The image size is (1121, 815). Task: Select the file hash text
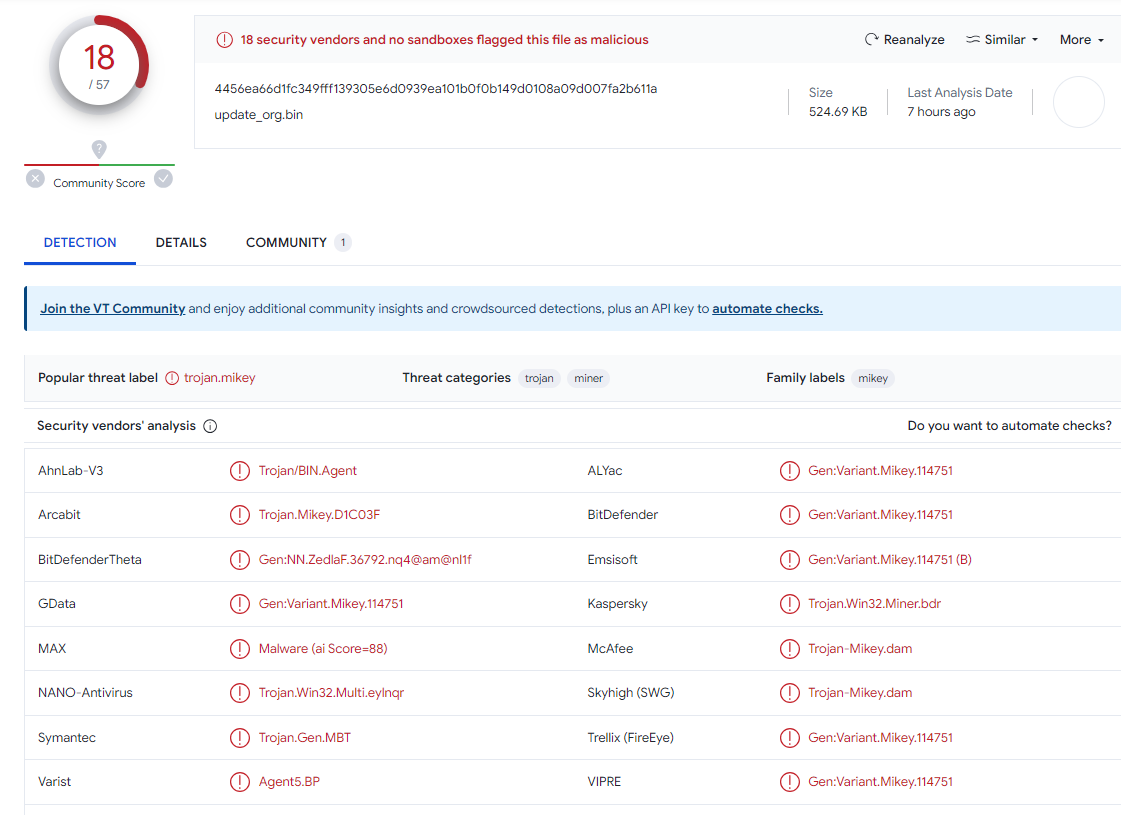[435, 89]
